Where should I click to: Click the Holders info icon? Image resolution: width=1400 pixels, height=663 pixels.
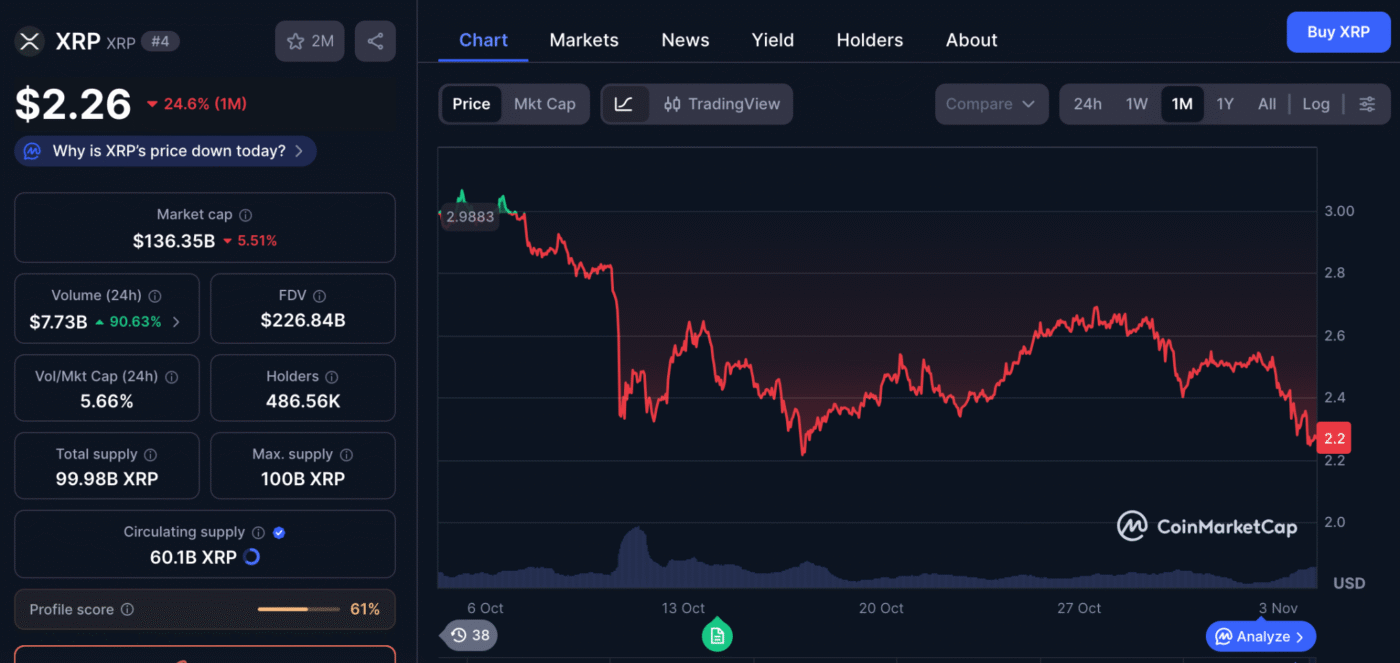pos(331,377)
